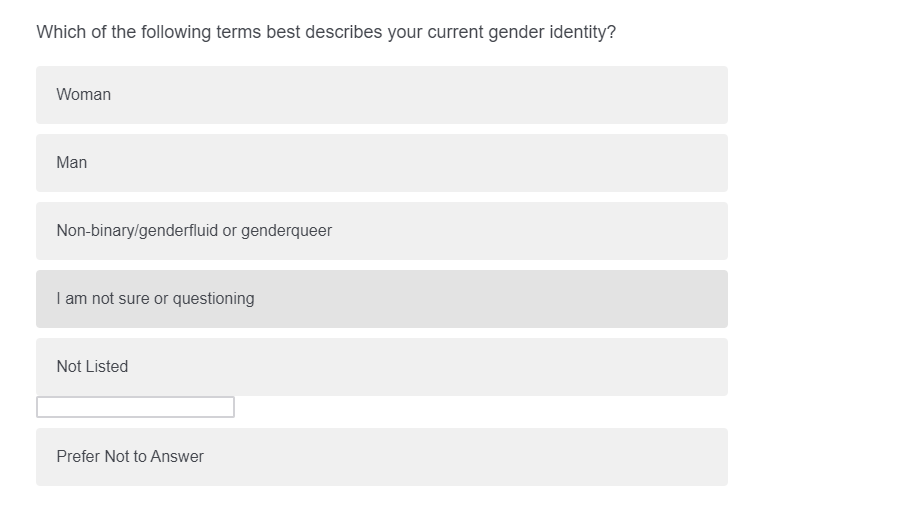The image size is (899, 514).
Task: Click the Non-binary/genderfluid label text
Action: tap(194, 231)
